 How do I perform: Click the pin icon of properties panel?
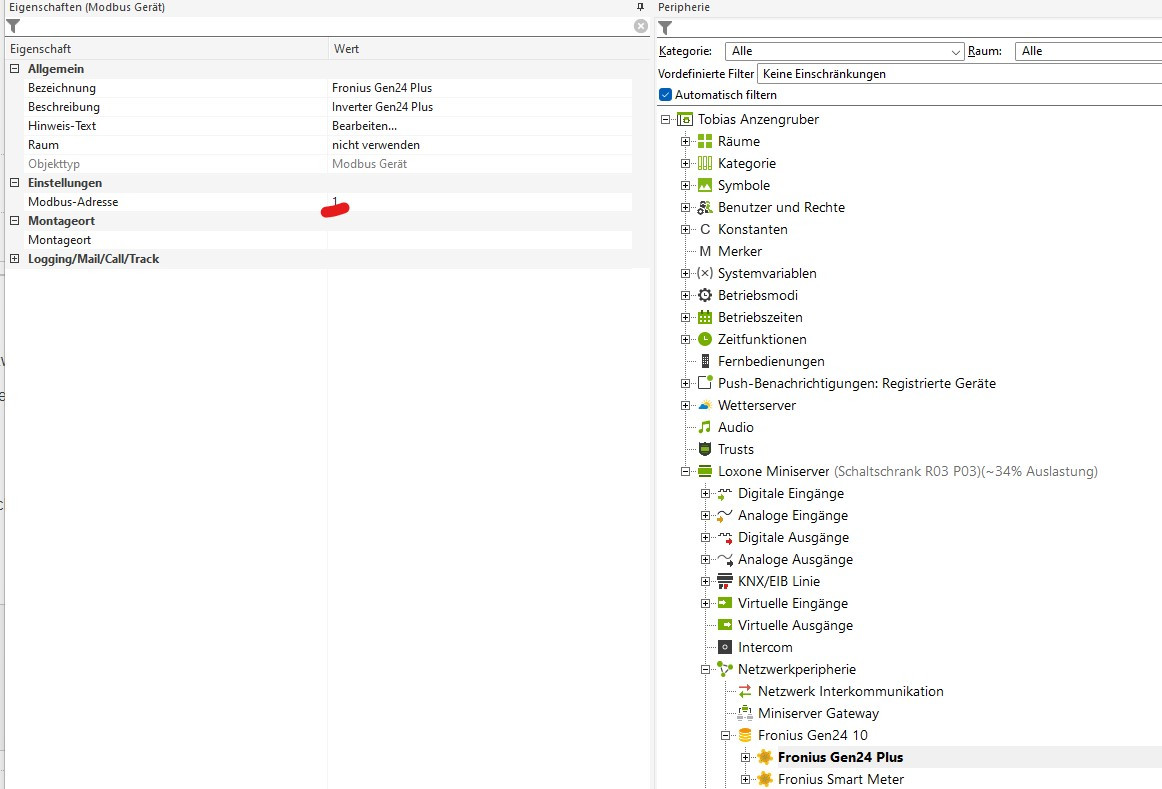point(641,7)
